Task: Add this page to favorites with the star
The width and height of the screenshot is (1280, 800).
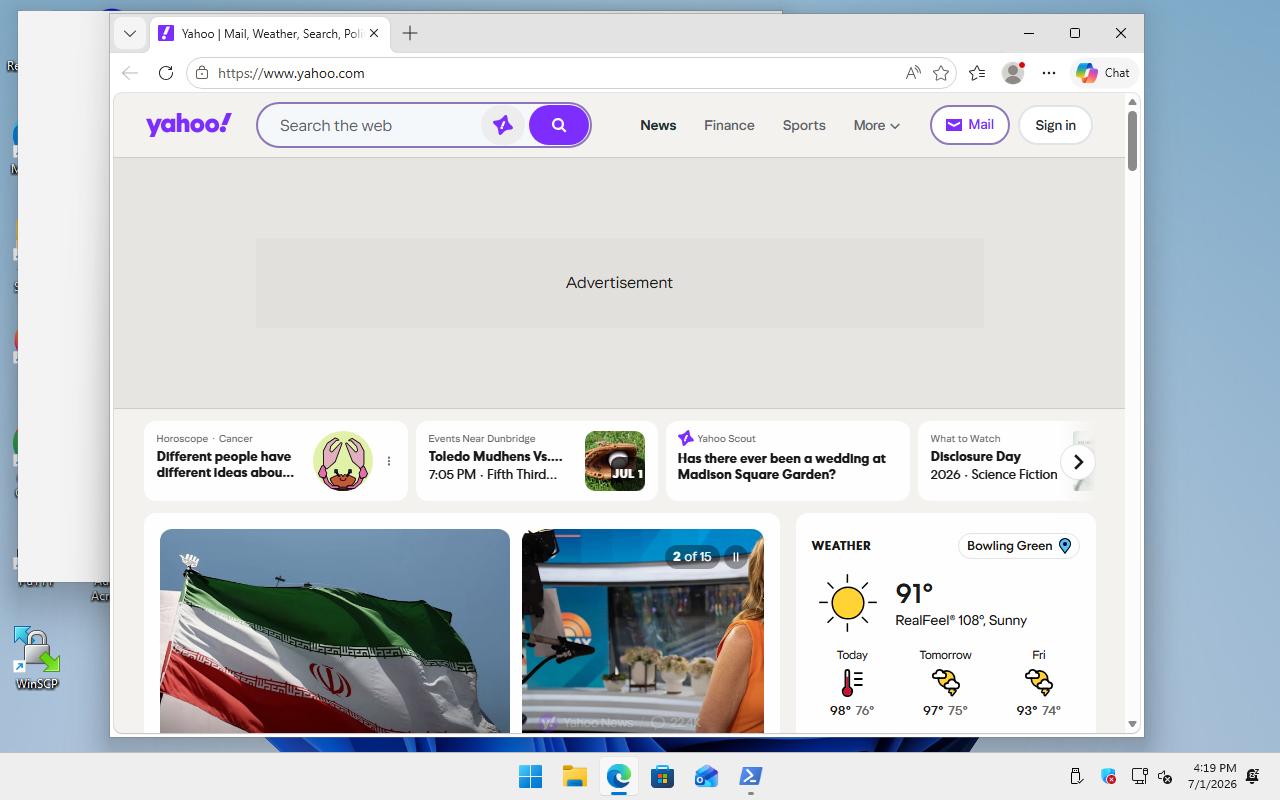Action: click(941, 73)
